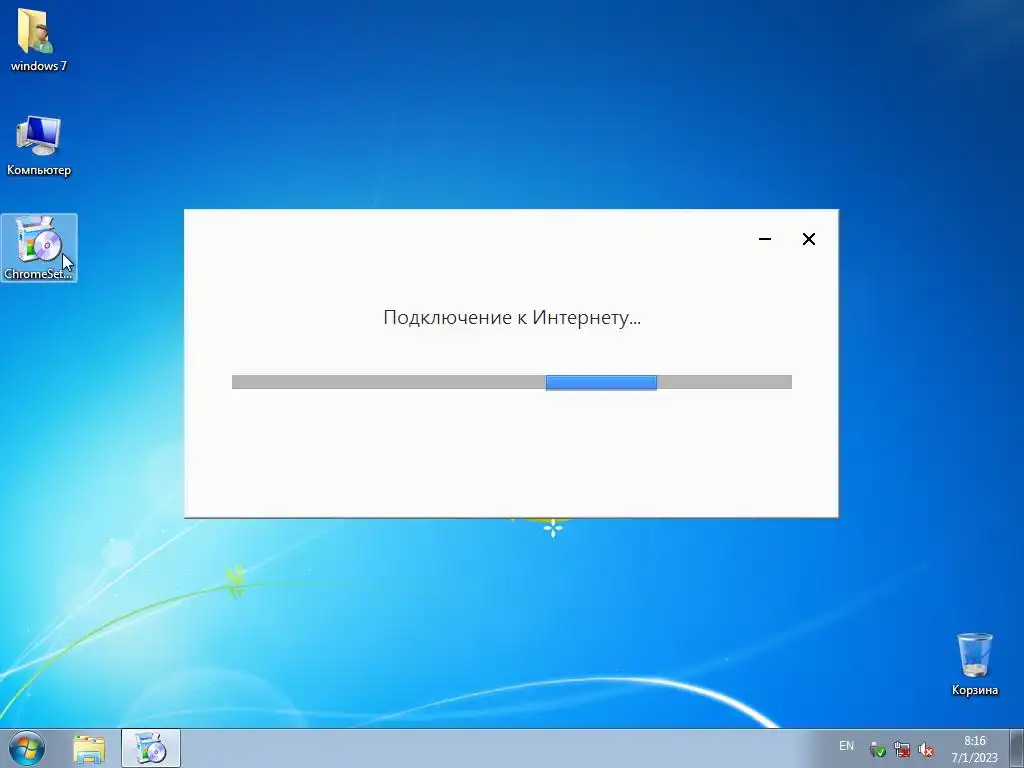This screenshot has height=768, width=1024.
Task: Open the Windows Start menu orb
Action: [x=26, y=748]
